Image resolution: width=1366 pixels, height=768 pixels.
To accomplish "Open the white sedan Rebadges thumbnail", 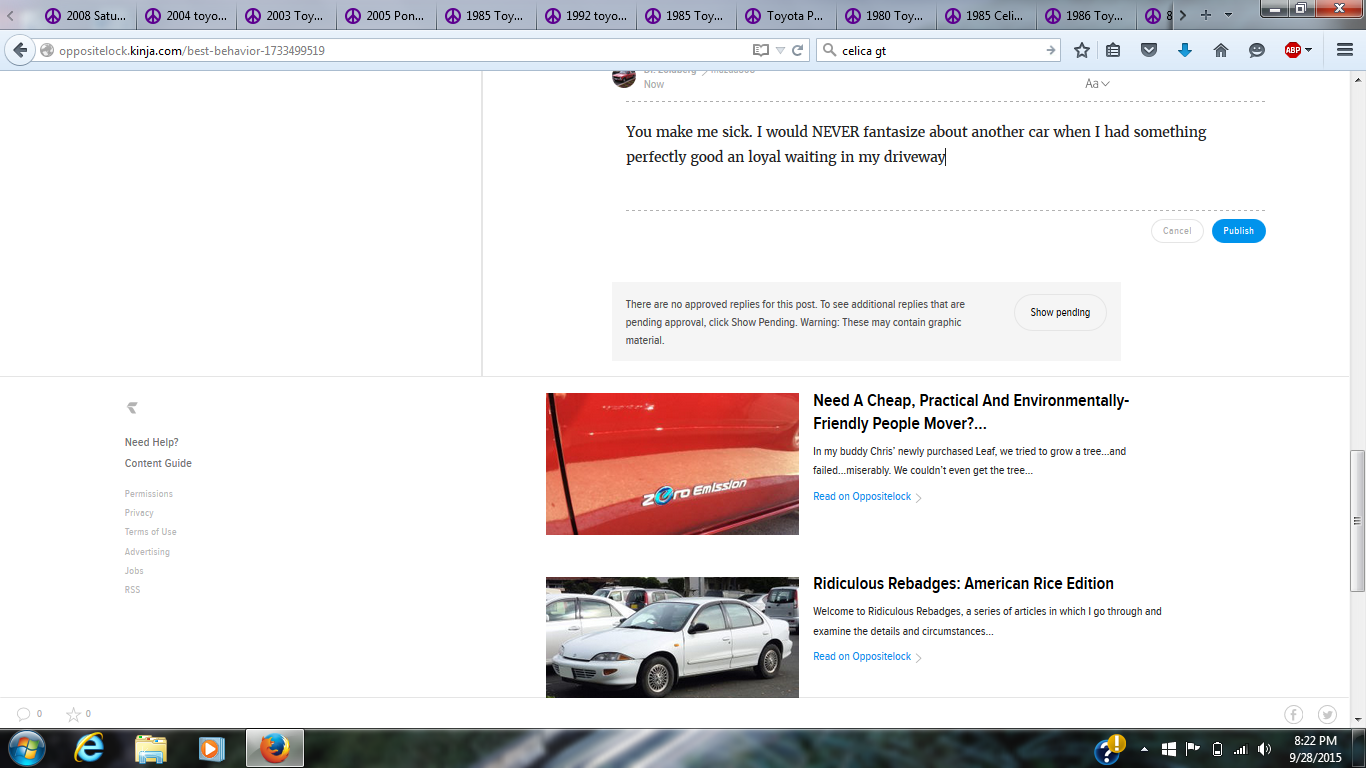I will click(672, 637).
